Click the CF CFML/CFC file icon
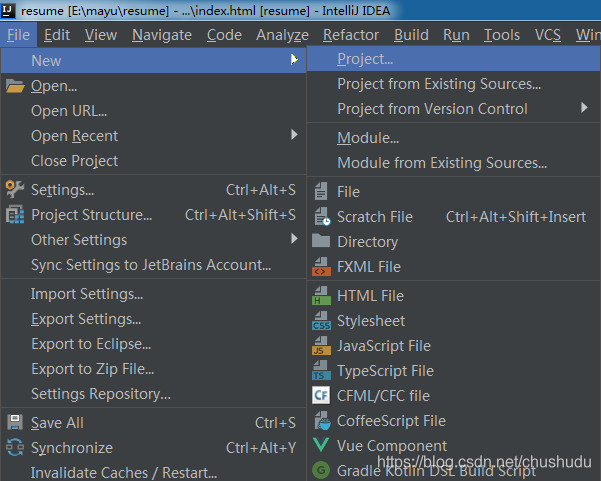 321,396
